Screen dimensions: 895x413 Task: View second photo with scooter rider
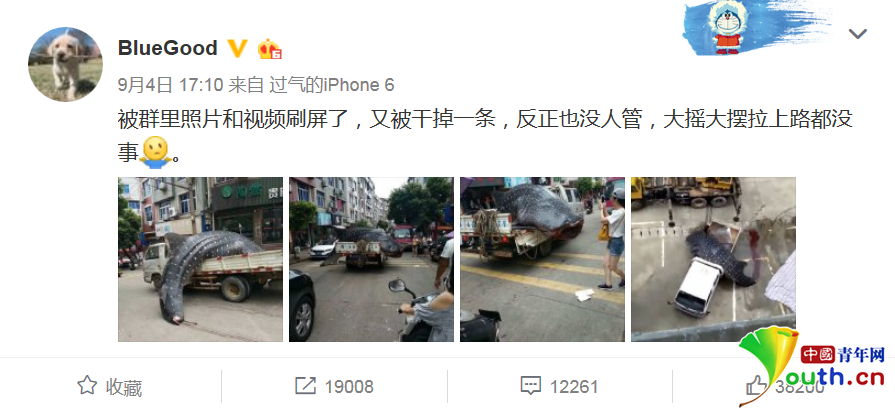pos(371,260)
